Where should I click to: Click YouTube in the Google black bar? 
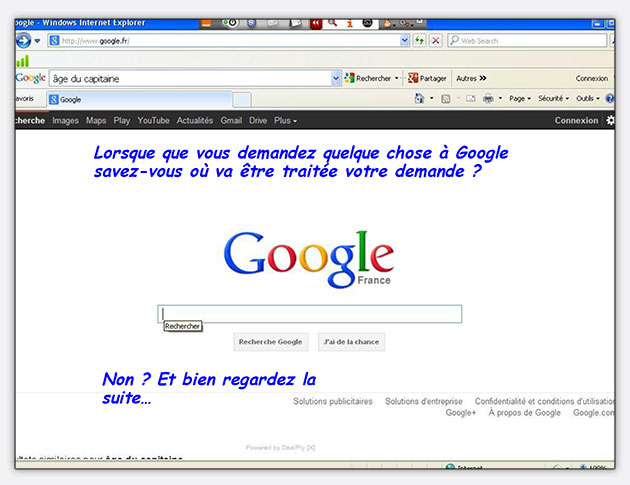click(153, 121)
